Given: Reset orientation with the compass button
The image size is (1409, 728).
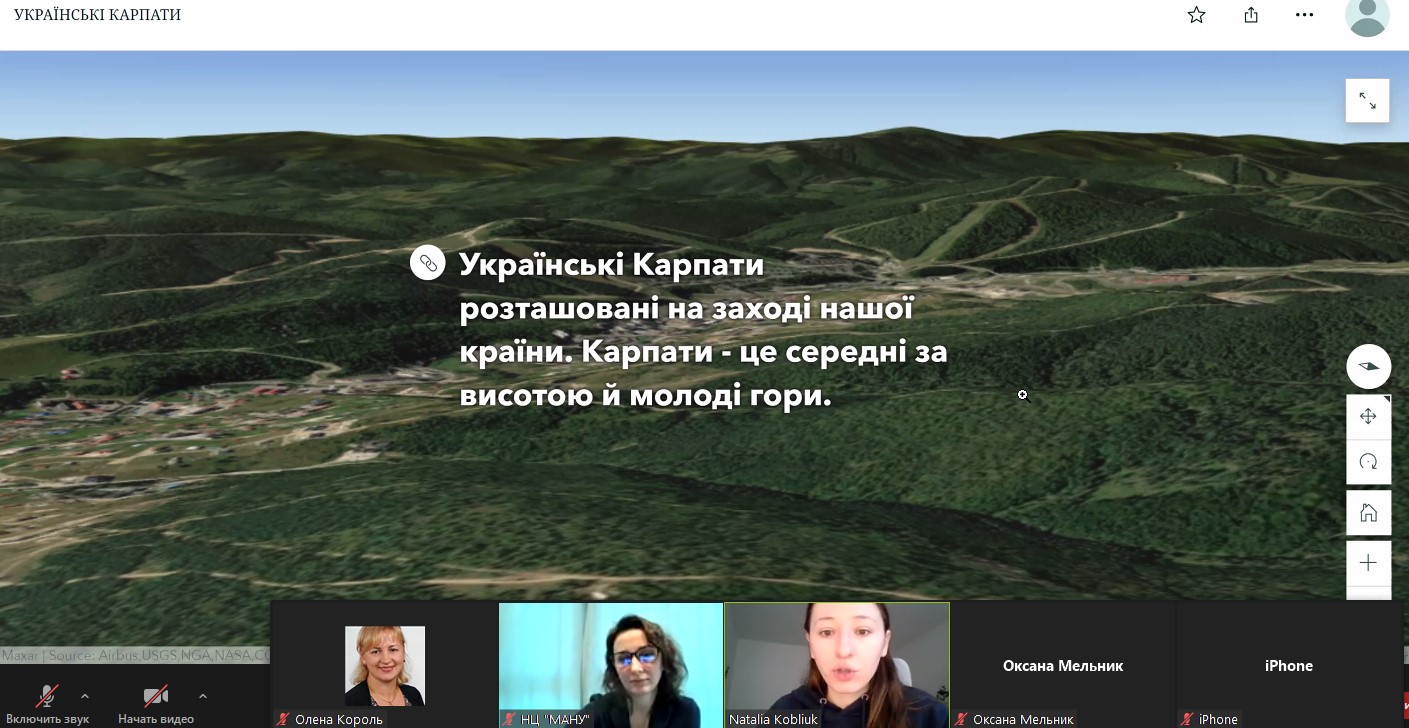Looking at the screenshot, I should (1368, 367).
